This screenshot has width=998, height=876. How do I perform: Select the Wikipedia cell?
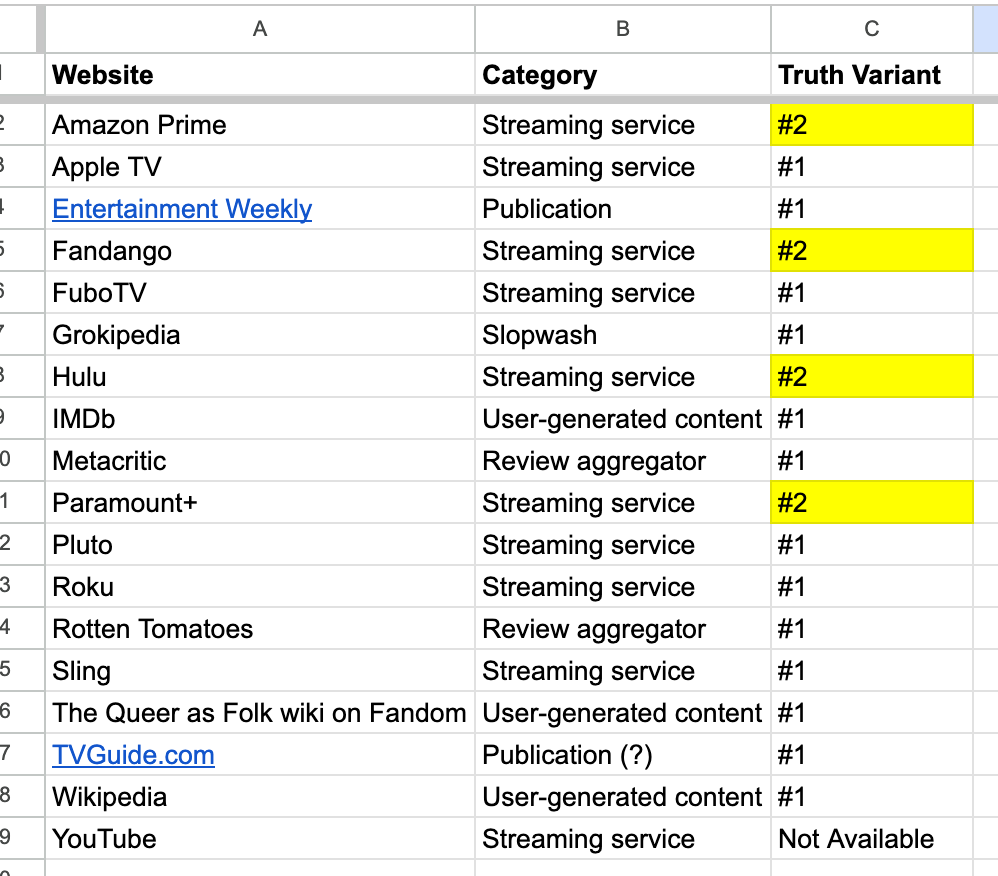click(260, 797)
